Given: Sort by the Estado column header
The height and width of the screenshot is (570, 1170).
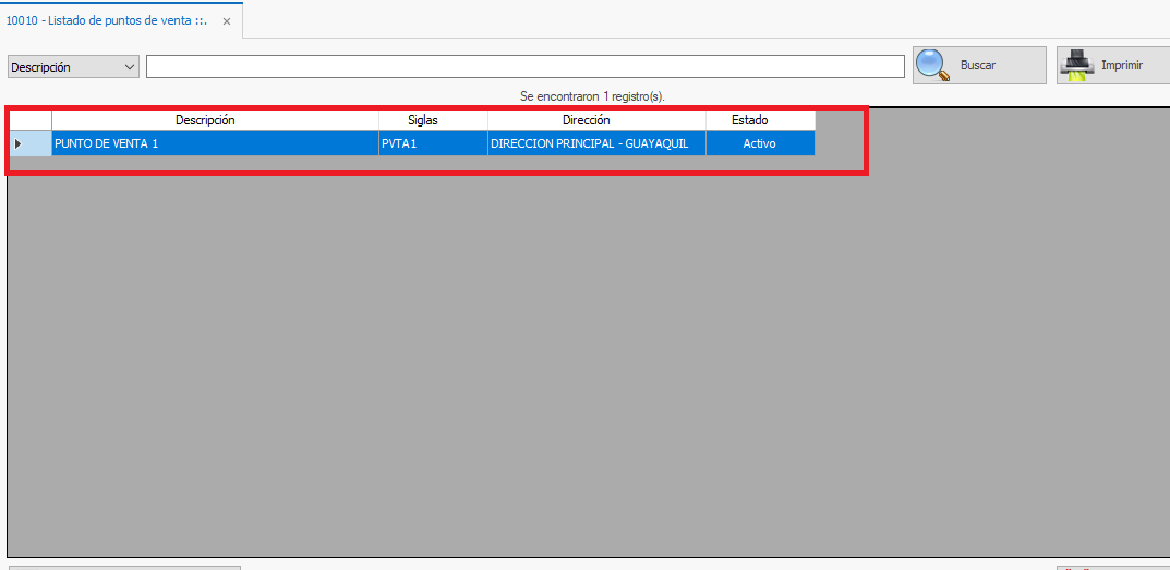Looking at the screenshot, I should click(750, 120).
